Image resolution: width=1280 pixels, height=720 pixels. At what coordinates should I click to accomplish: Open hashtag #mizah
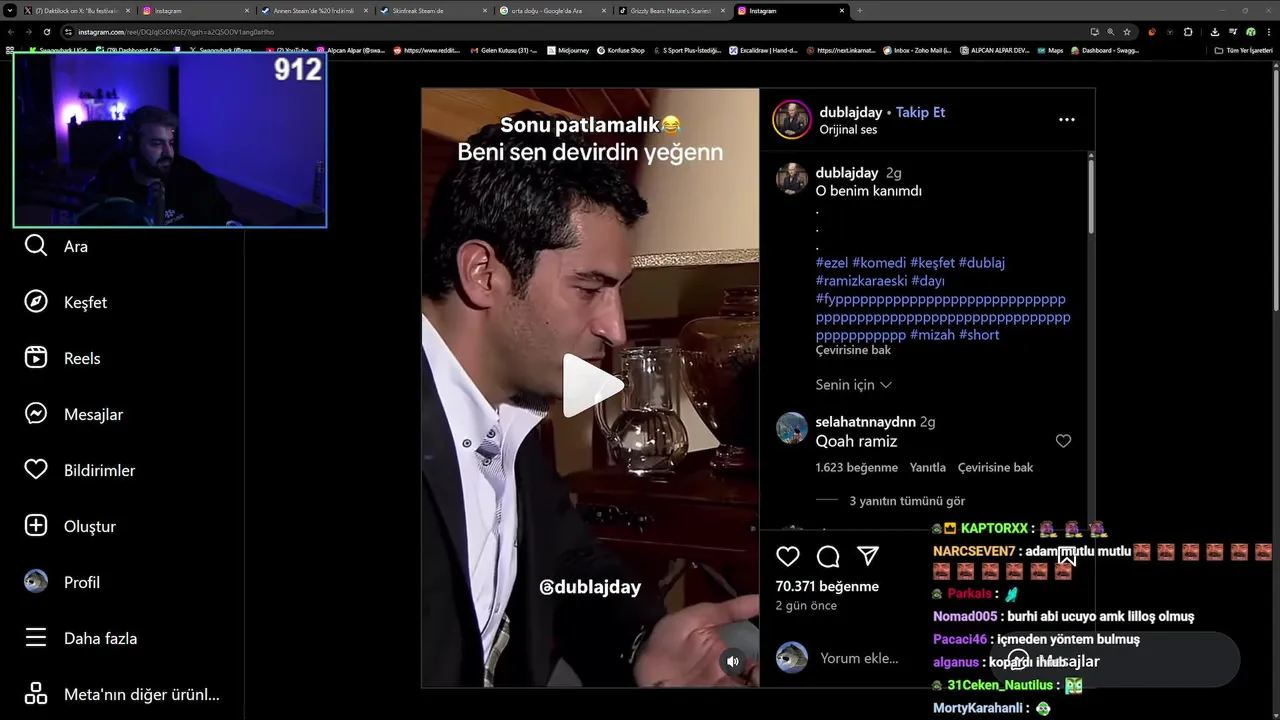932,335
